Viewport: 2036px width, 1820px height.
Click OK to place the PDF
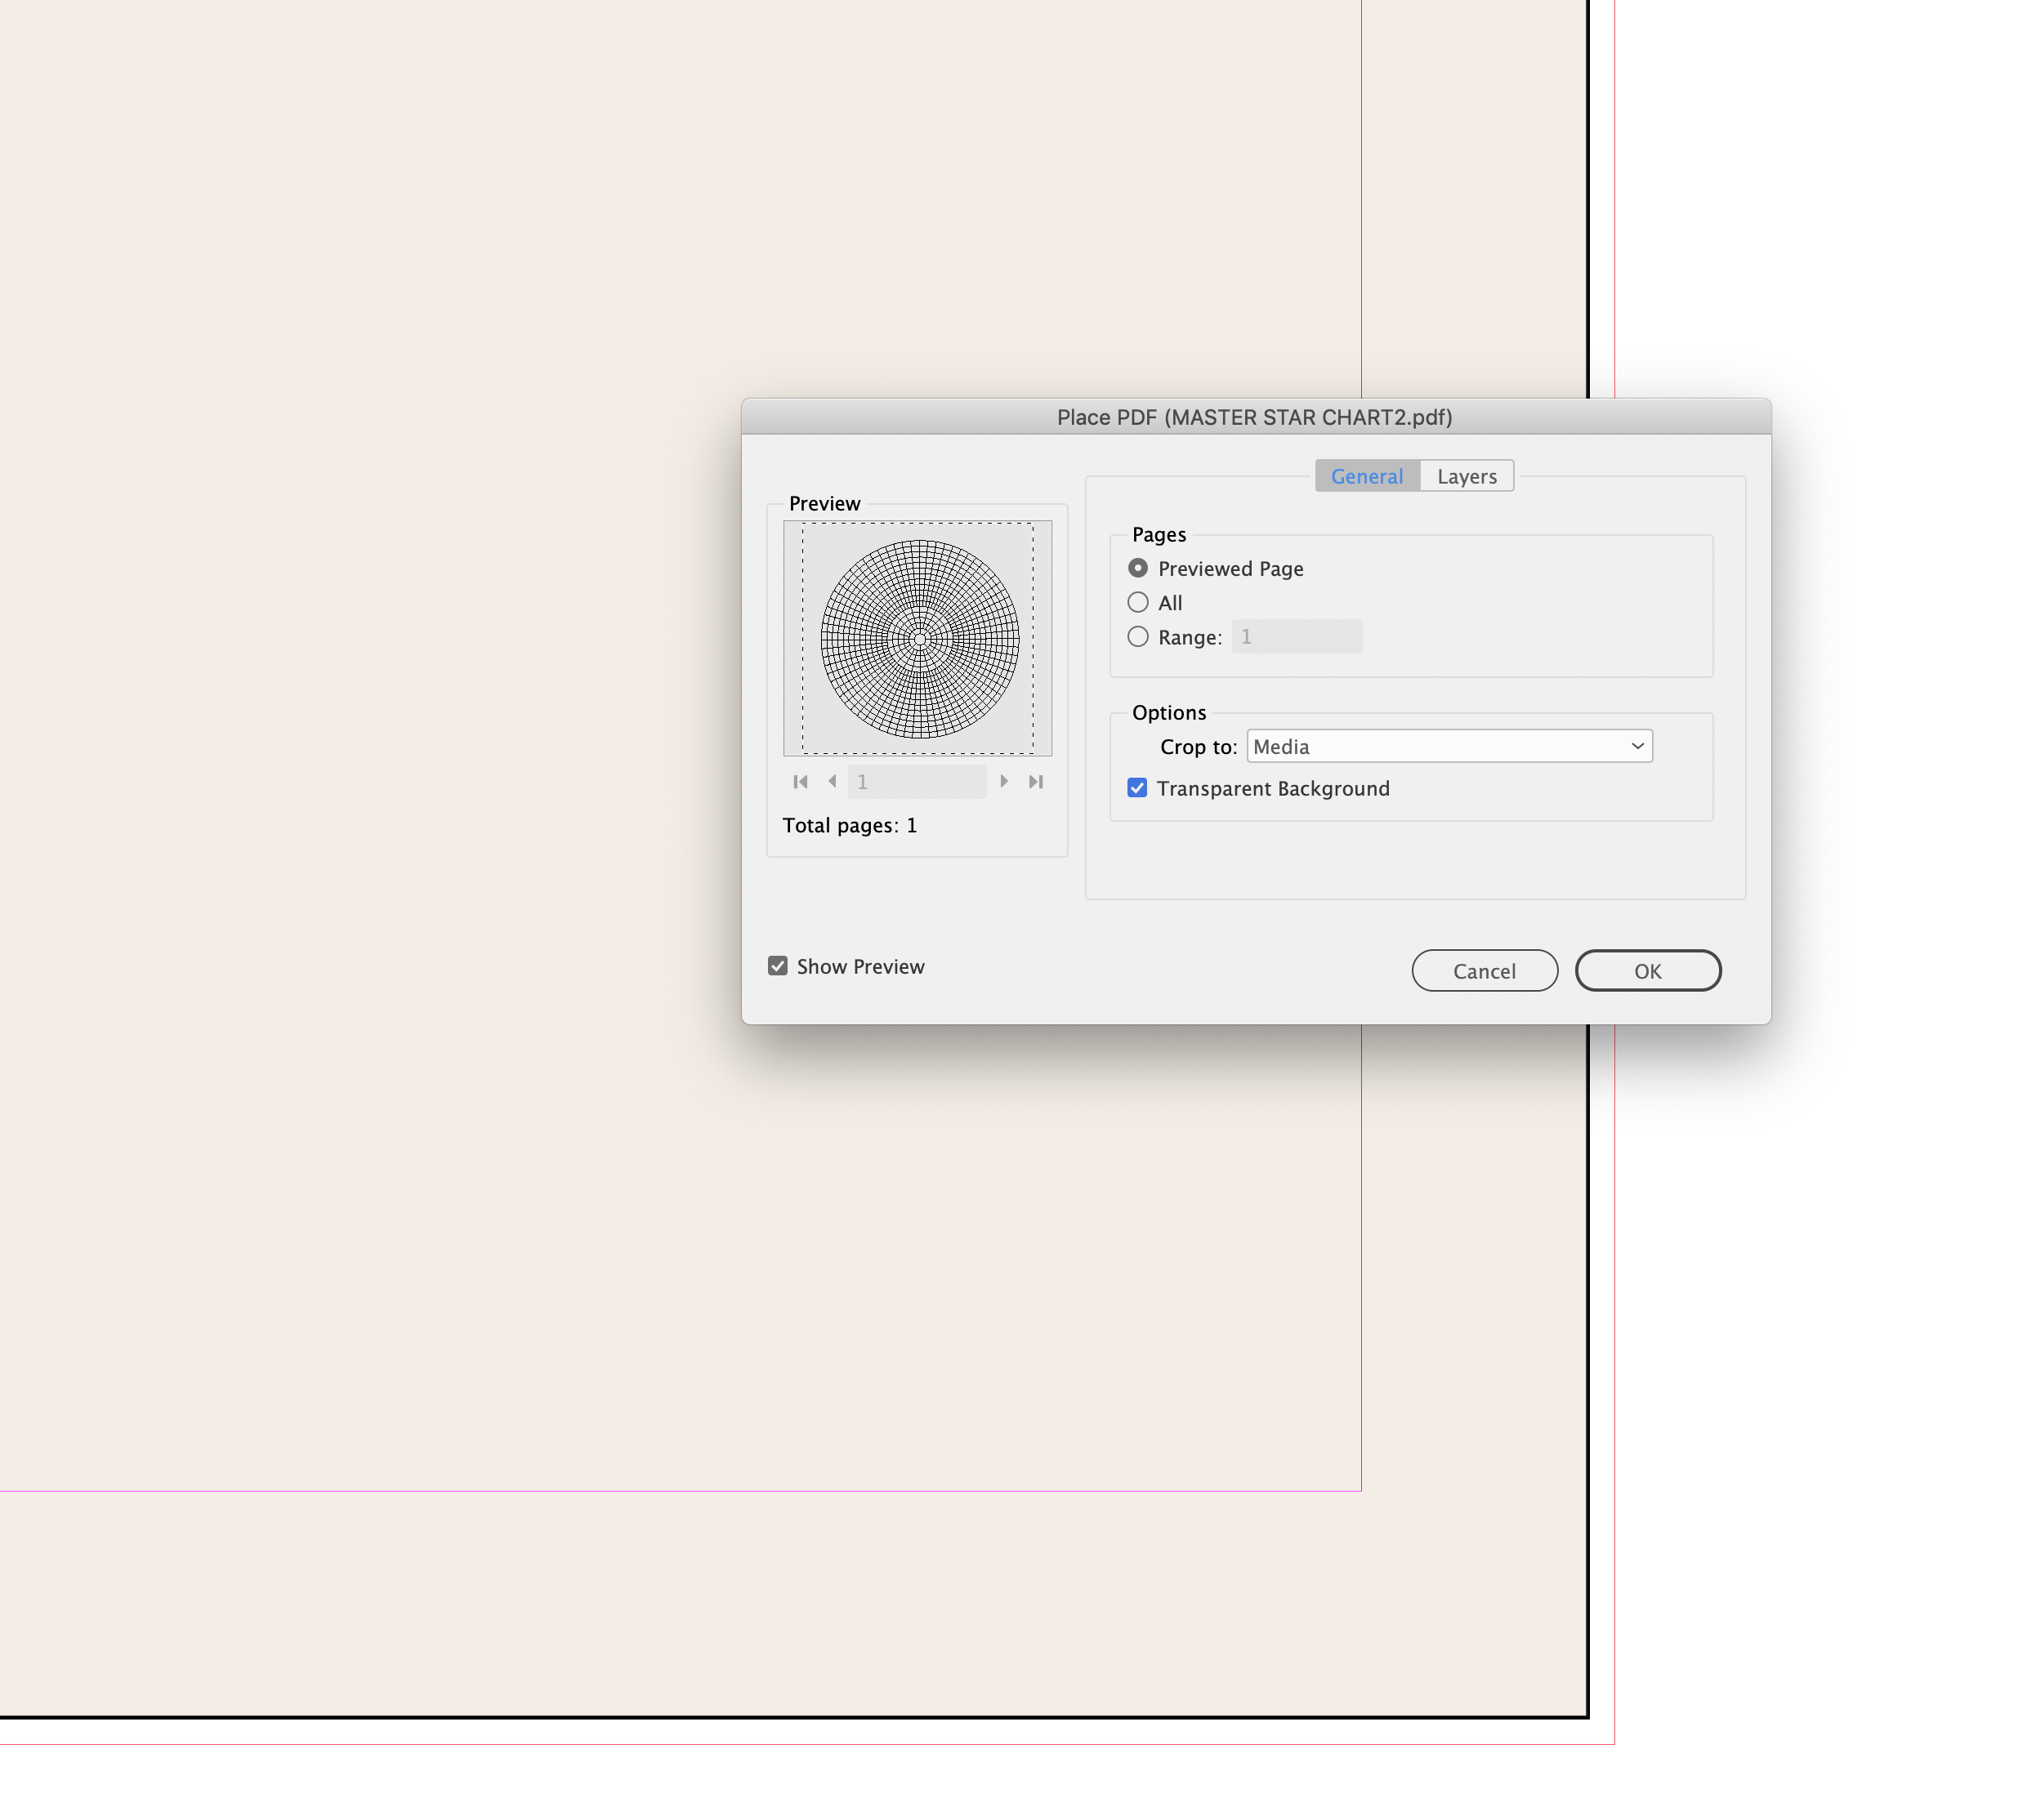point(1646,968)
